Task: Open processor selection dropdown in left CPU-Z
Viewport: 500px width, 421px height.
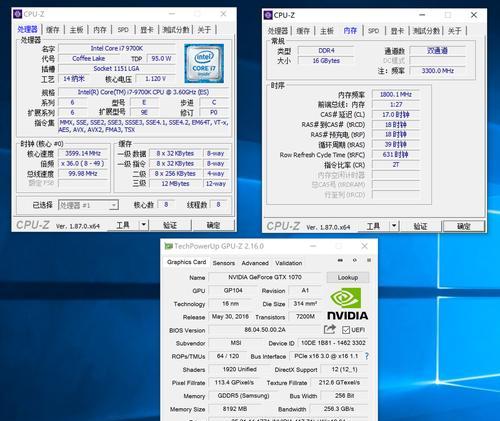Action: pyautogui.click(x=113, y=205)
